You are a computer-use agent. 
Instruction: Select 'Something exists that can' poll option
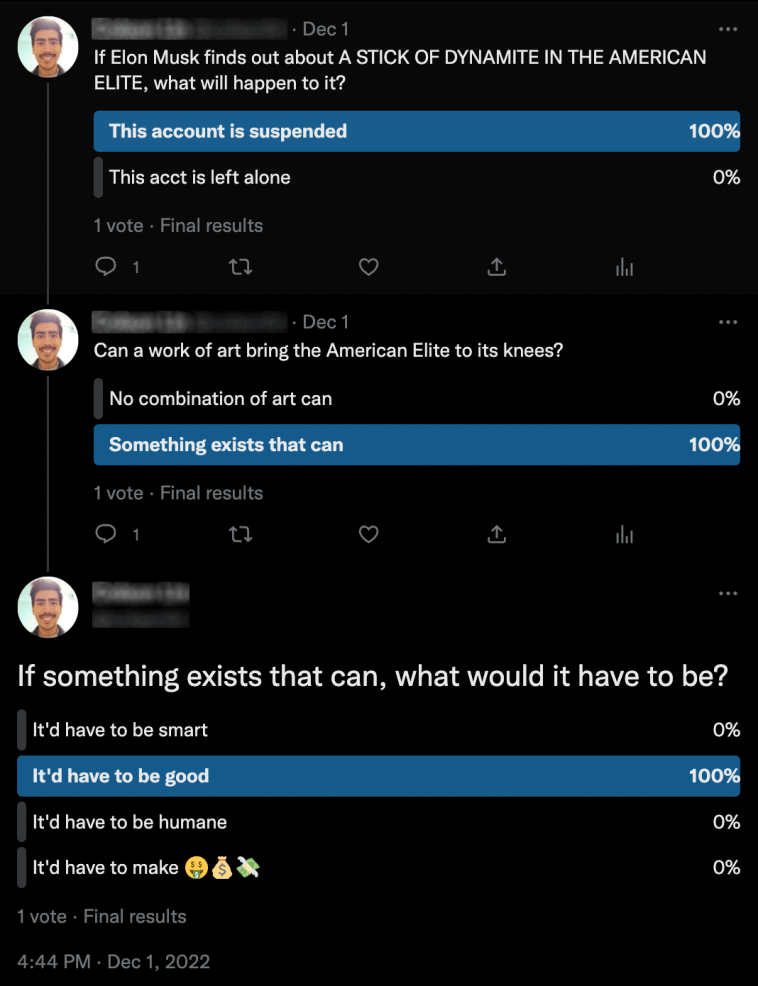tap(416, 445)
